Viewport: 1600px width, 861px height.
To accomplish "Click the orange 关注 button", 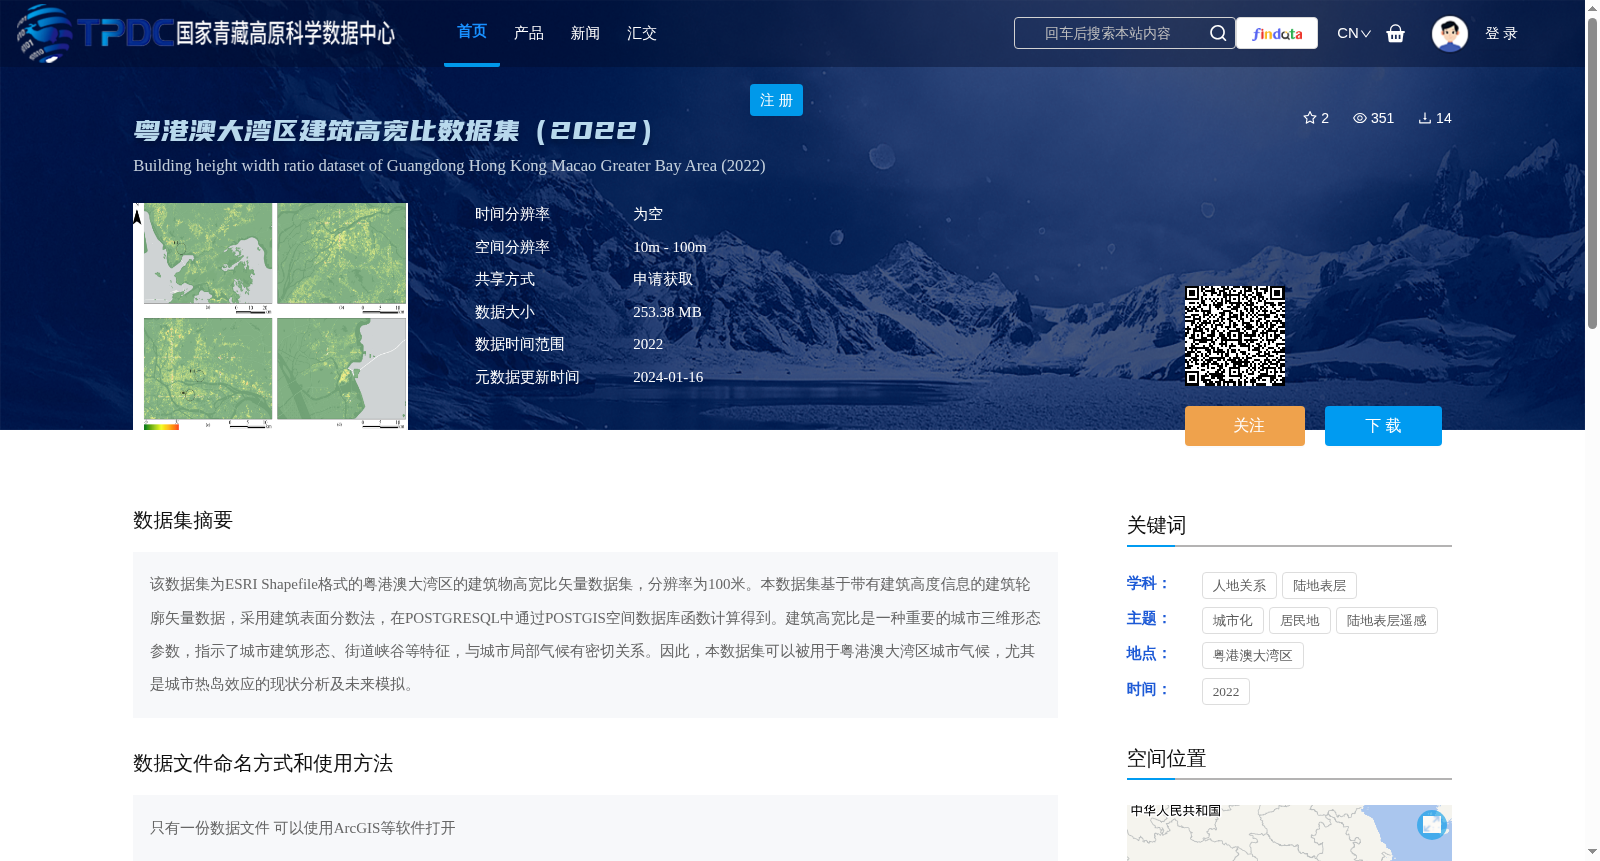I will [1245, 426].
